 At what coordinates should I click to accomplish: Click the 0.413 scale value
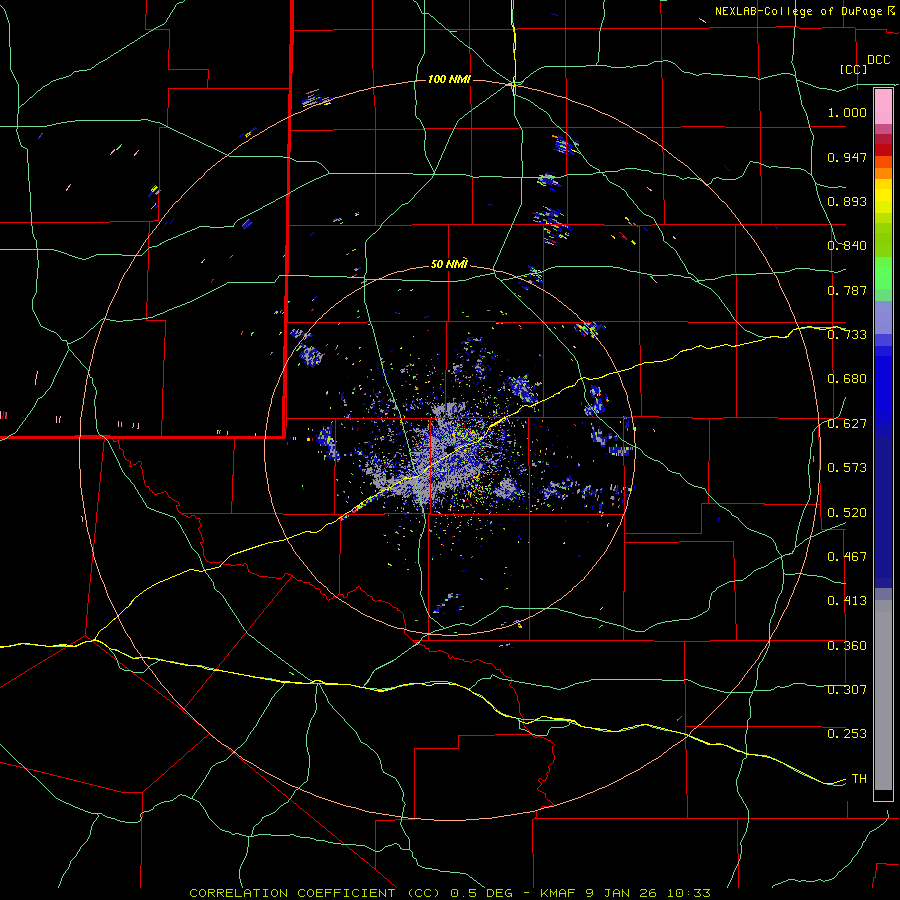(847, 601)
